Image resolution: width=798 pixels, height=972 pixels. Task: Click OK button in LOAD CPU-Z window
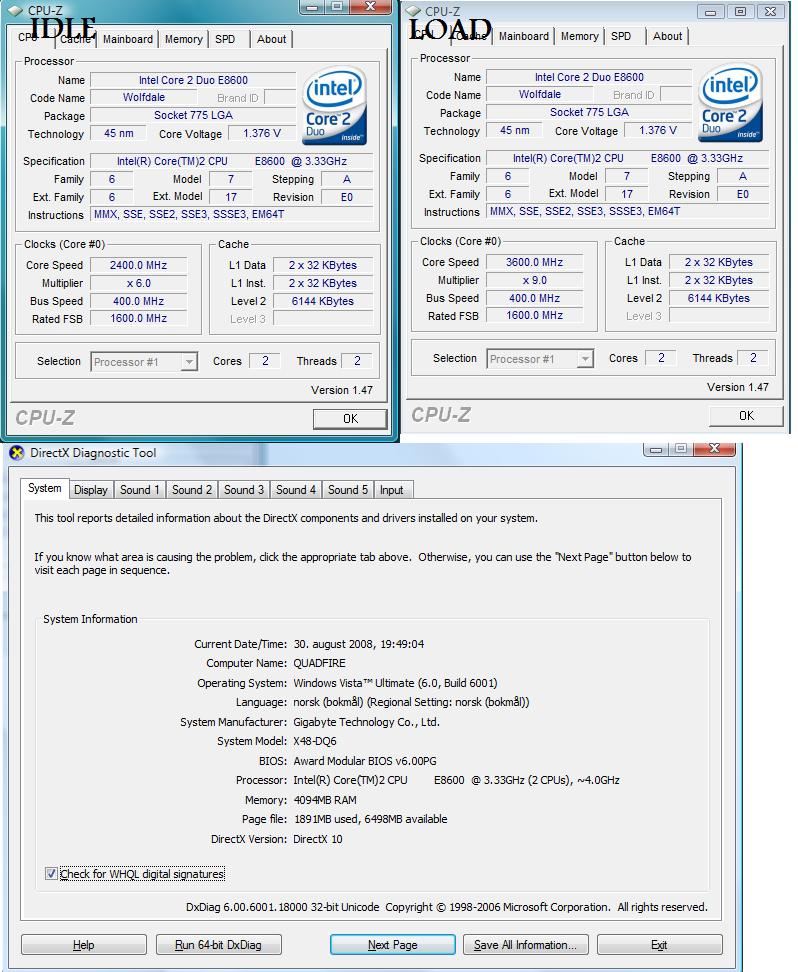[747, 415]
